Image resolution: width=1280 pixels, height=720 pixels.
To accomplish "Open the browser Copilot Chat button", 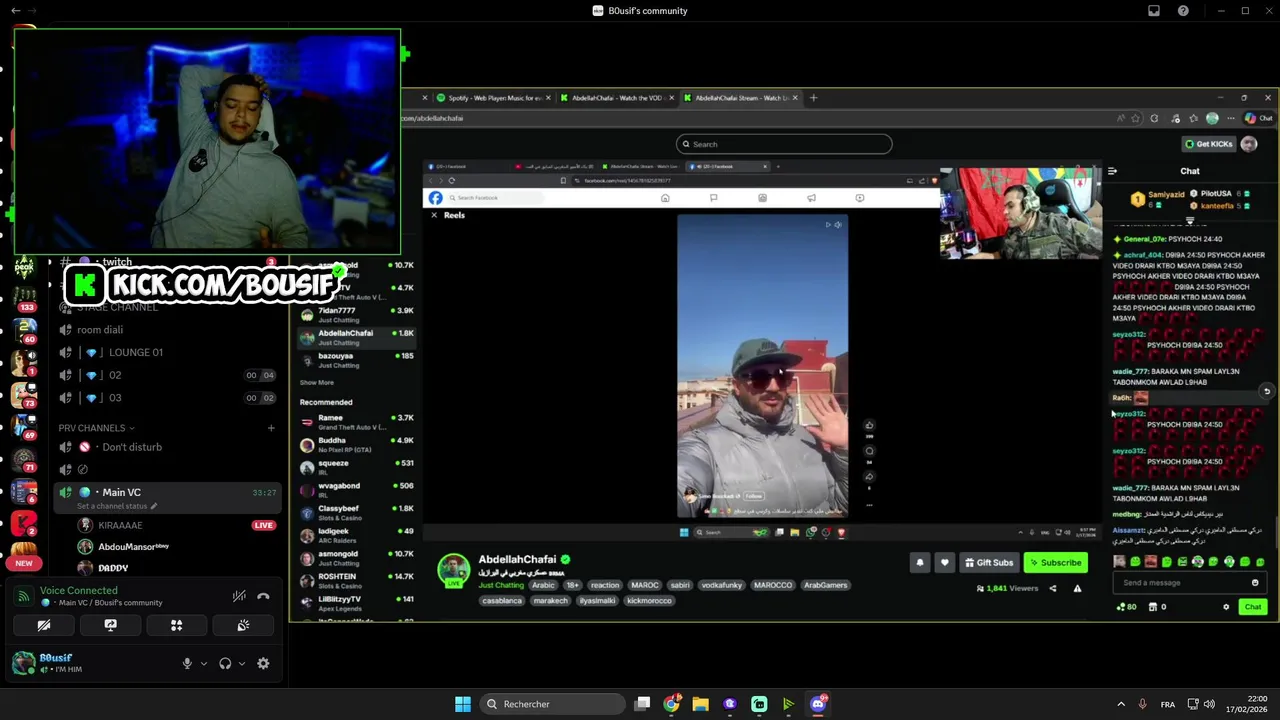I will point(1259,118).
